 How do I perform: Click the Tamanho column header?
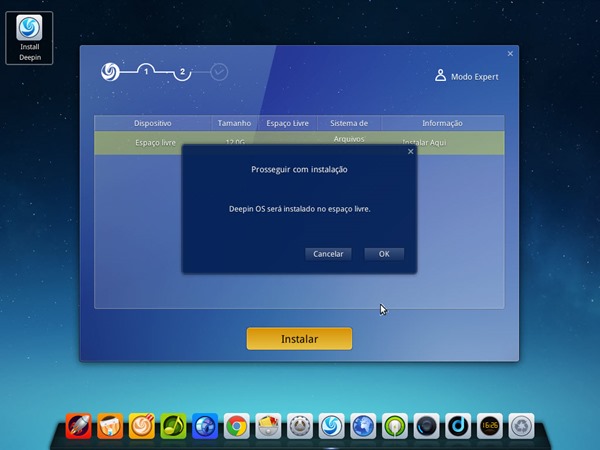(234, 123)
